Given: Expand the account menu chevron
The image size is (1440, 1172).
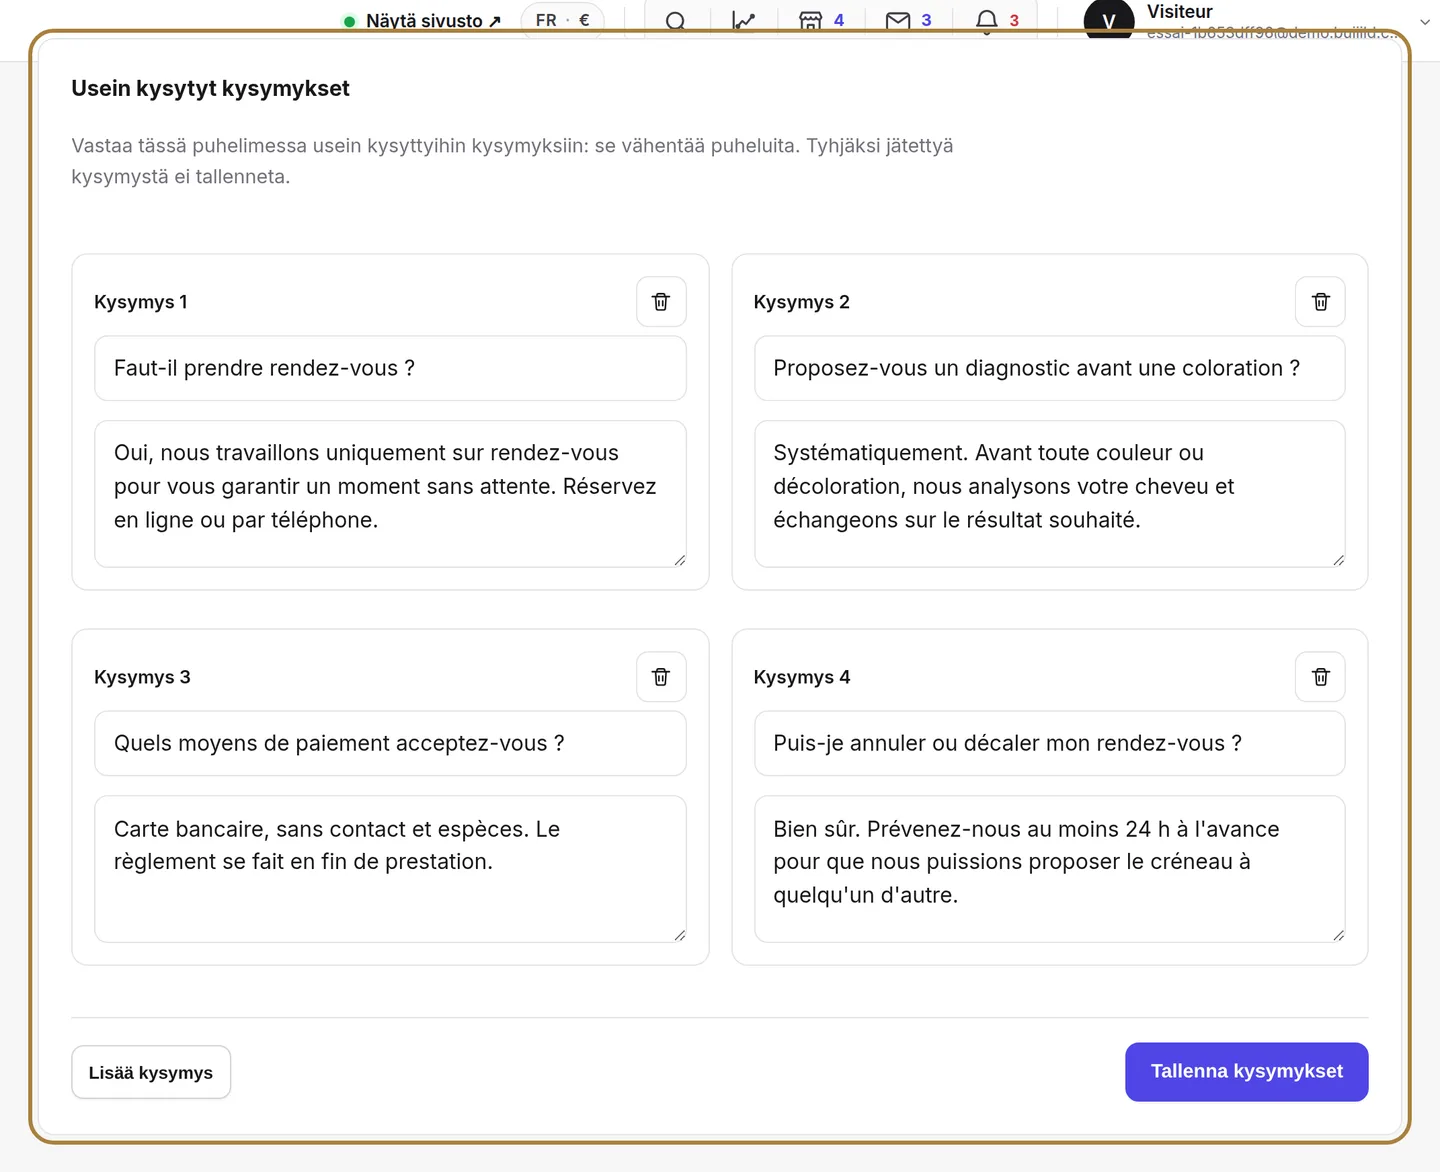Looking at the screenshot, I should tap(1424, 21).
